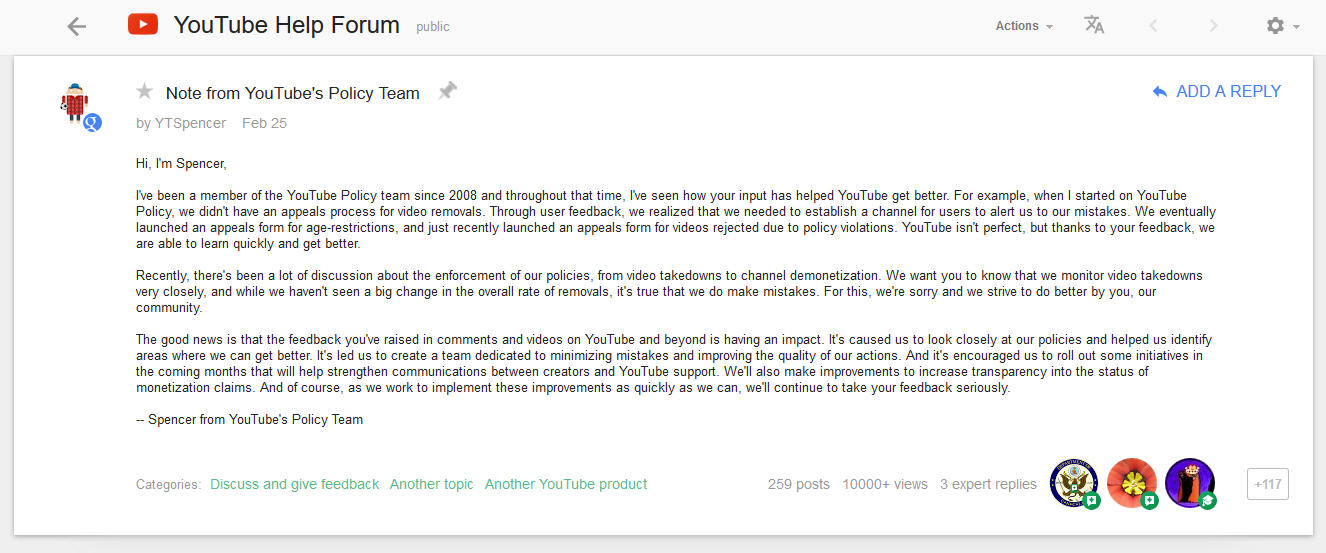
Task: Click the red YouTube logo icon
Action: pyautogui.click(x=143, y=25)
